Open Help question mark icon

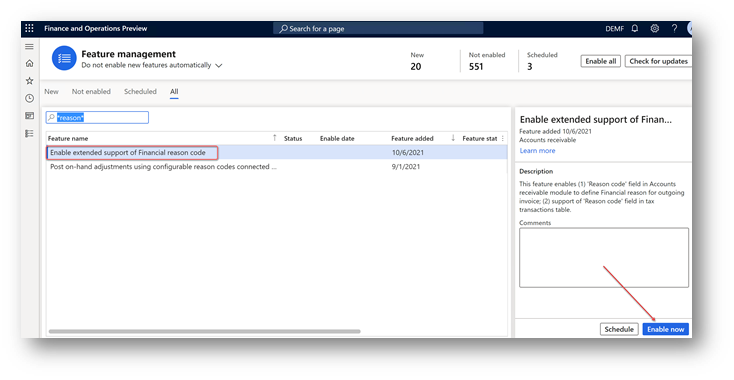(674, 29)
